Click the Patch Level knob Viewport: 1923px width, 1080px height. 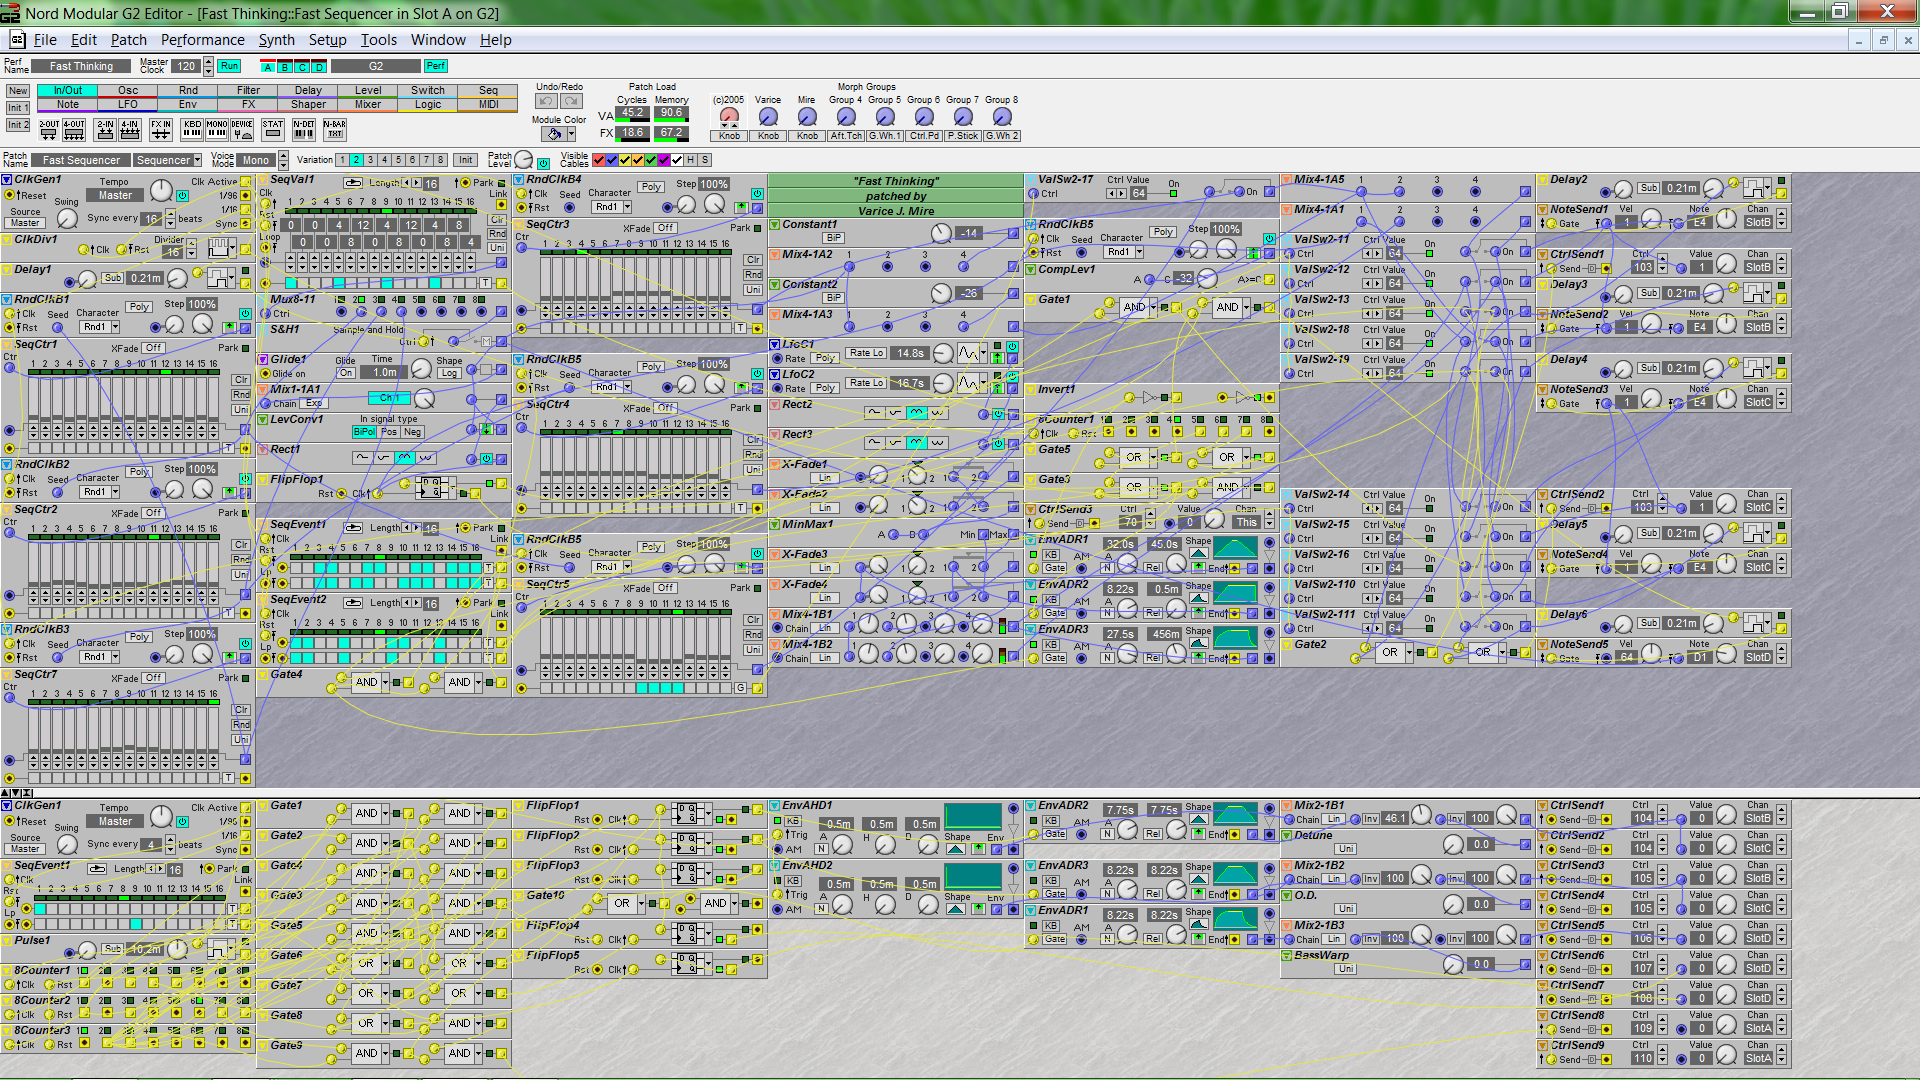(x=524, y=161)
